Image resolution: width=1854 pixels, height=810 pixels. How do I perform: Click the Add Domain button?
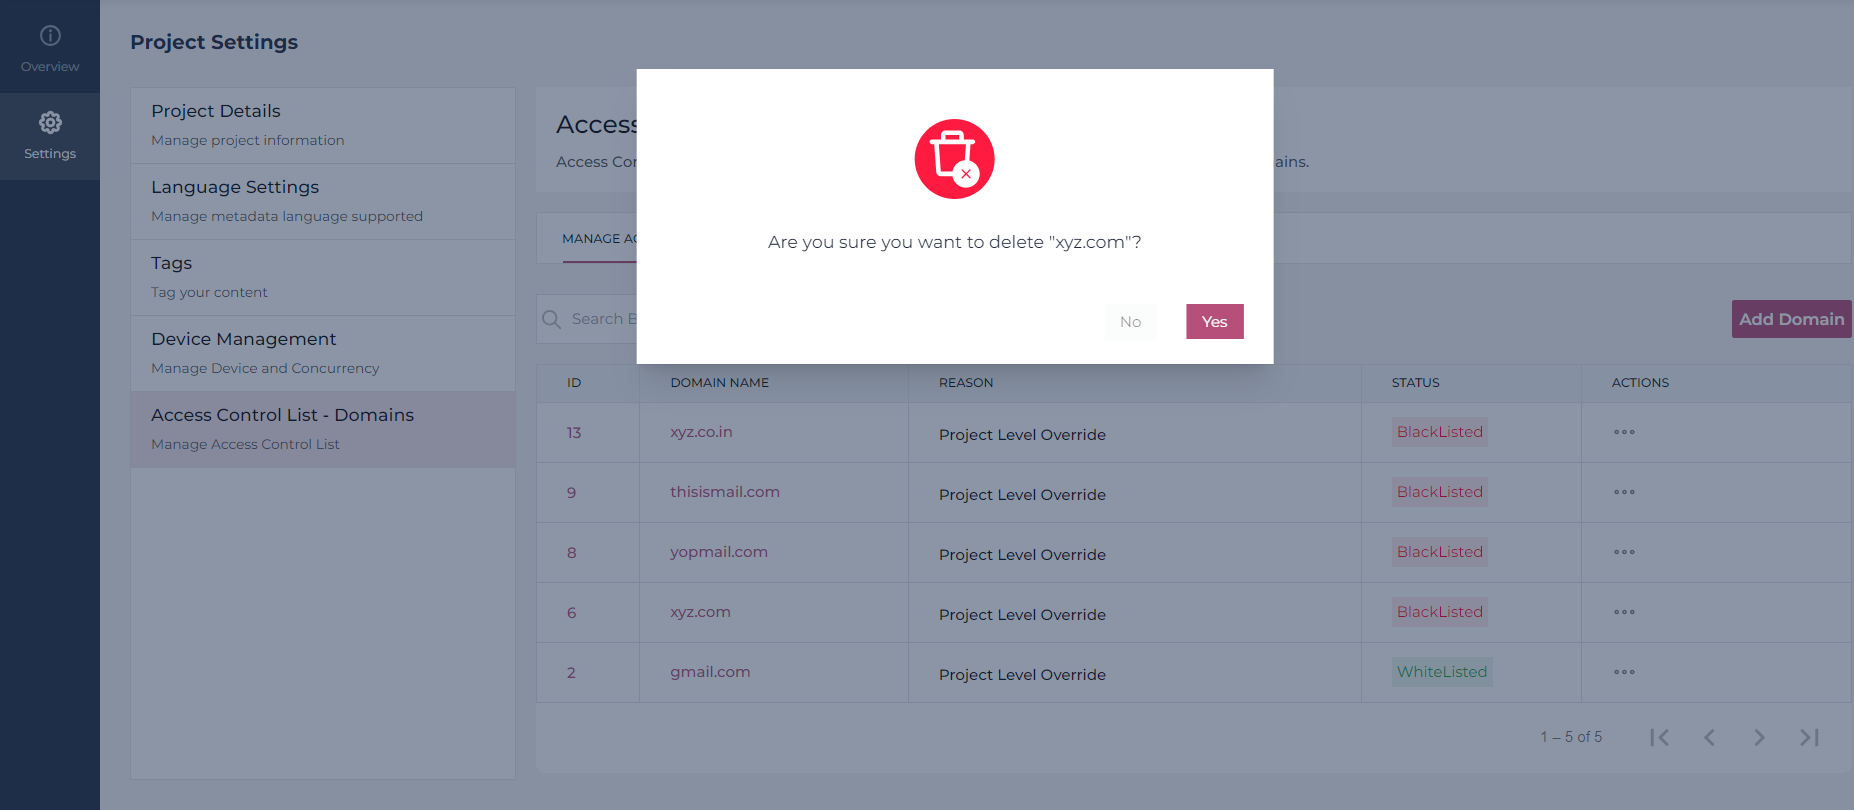(1791, 319)
